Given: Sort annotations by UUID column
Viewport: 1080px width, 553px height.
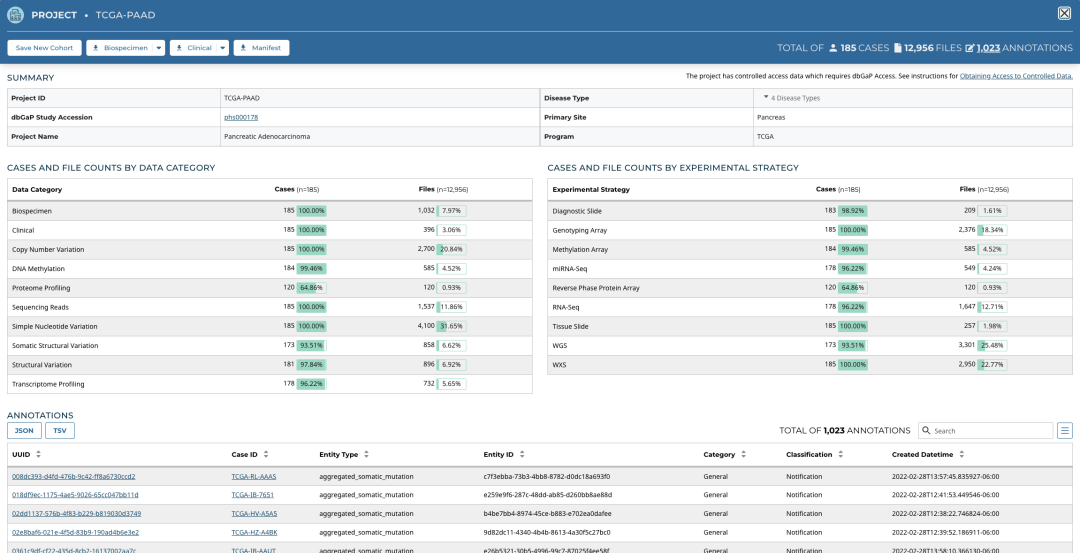Looking at the screenshot, I should tap(39, 455).
